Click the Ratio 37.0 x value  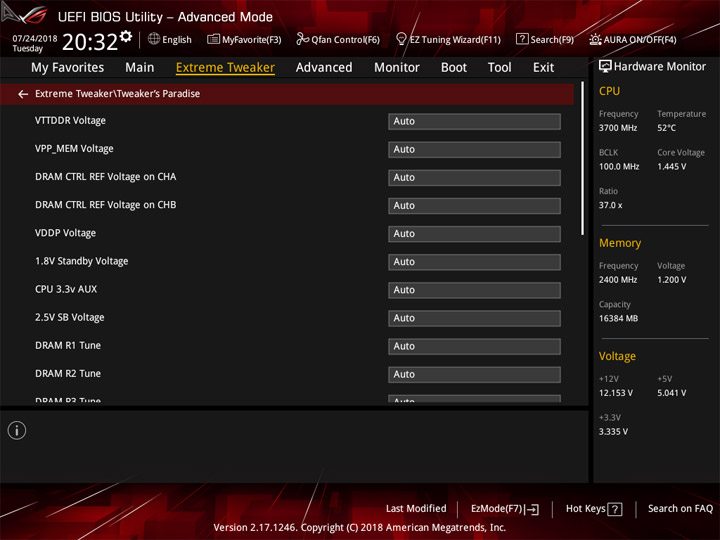(x=610, y=205)
